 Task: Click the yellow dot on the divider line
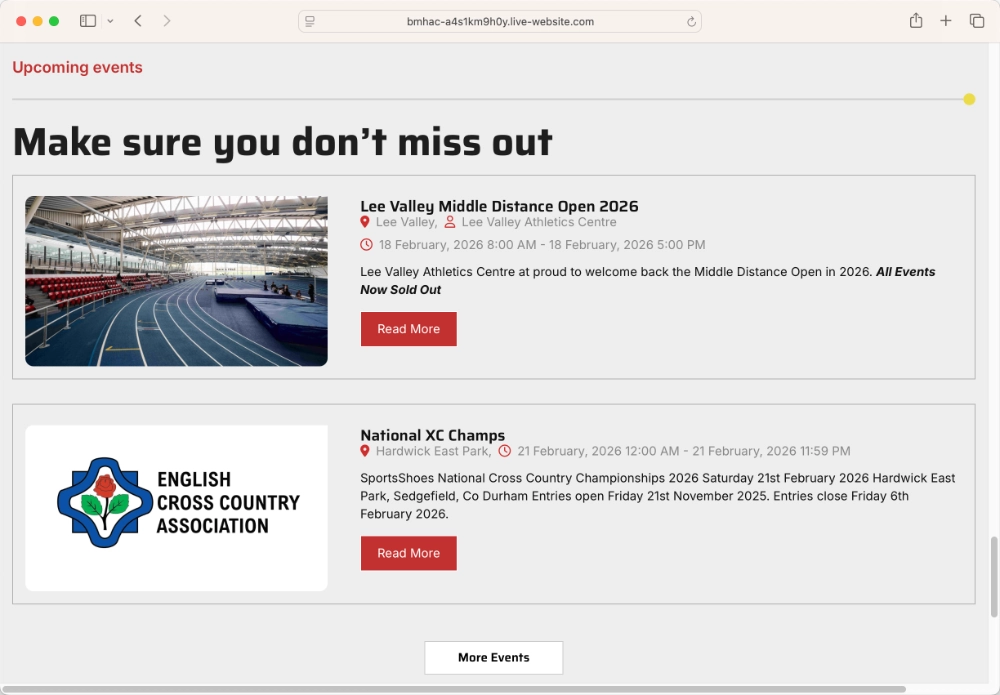969,99
